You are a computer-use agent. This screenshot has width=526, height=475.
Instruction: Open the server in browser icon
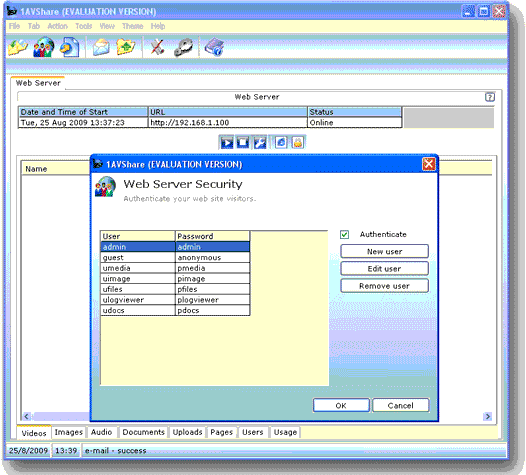click(x=281, y=143)
